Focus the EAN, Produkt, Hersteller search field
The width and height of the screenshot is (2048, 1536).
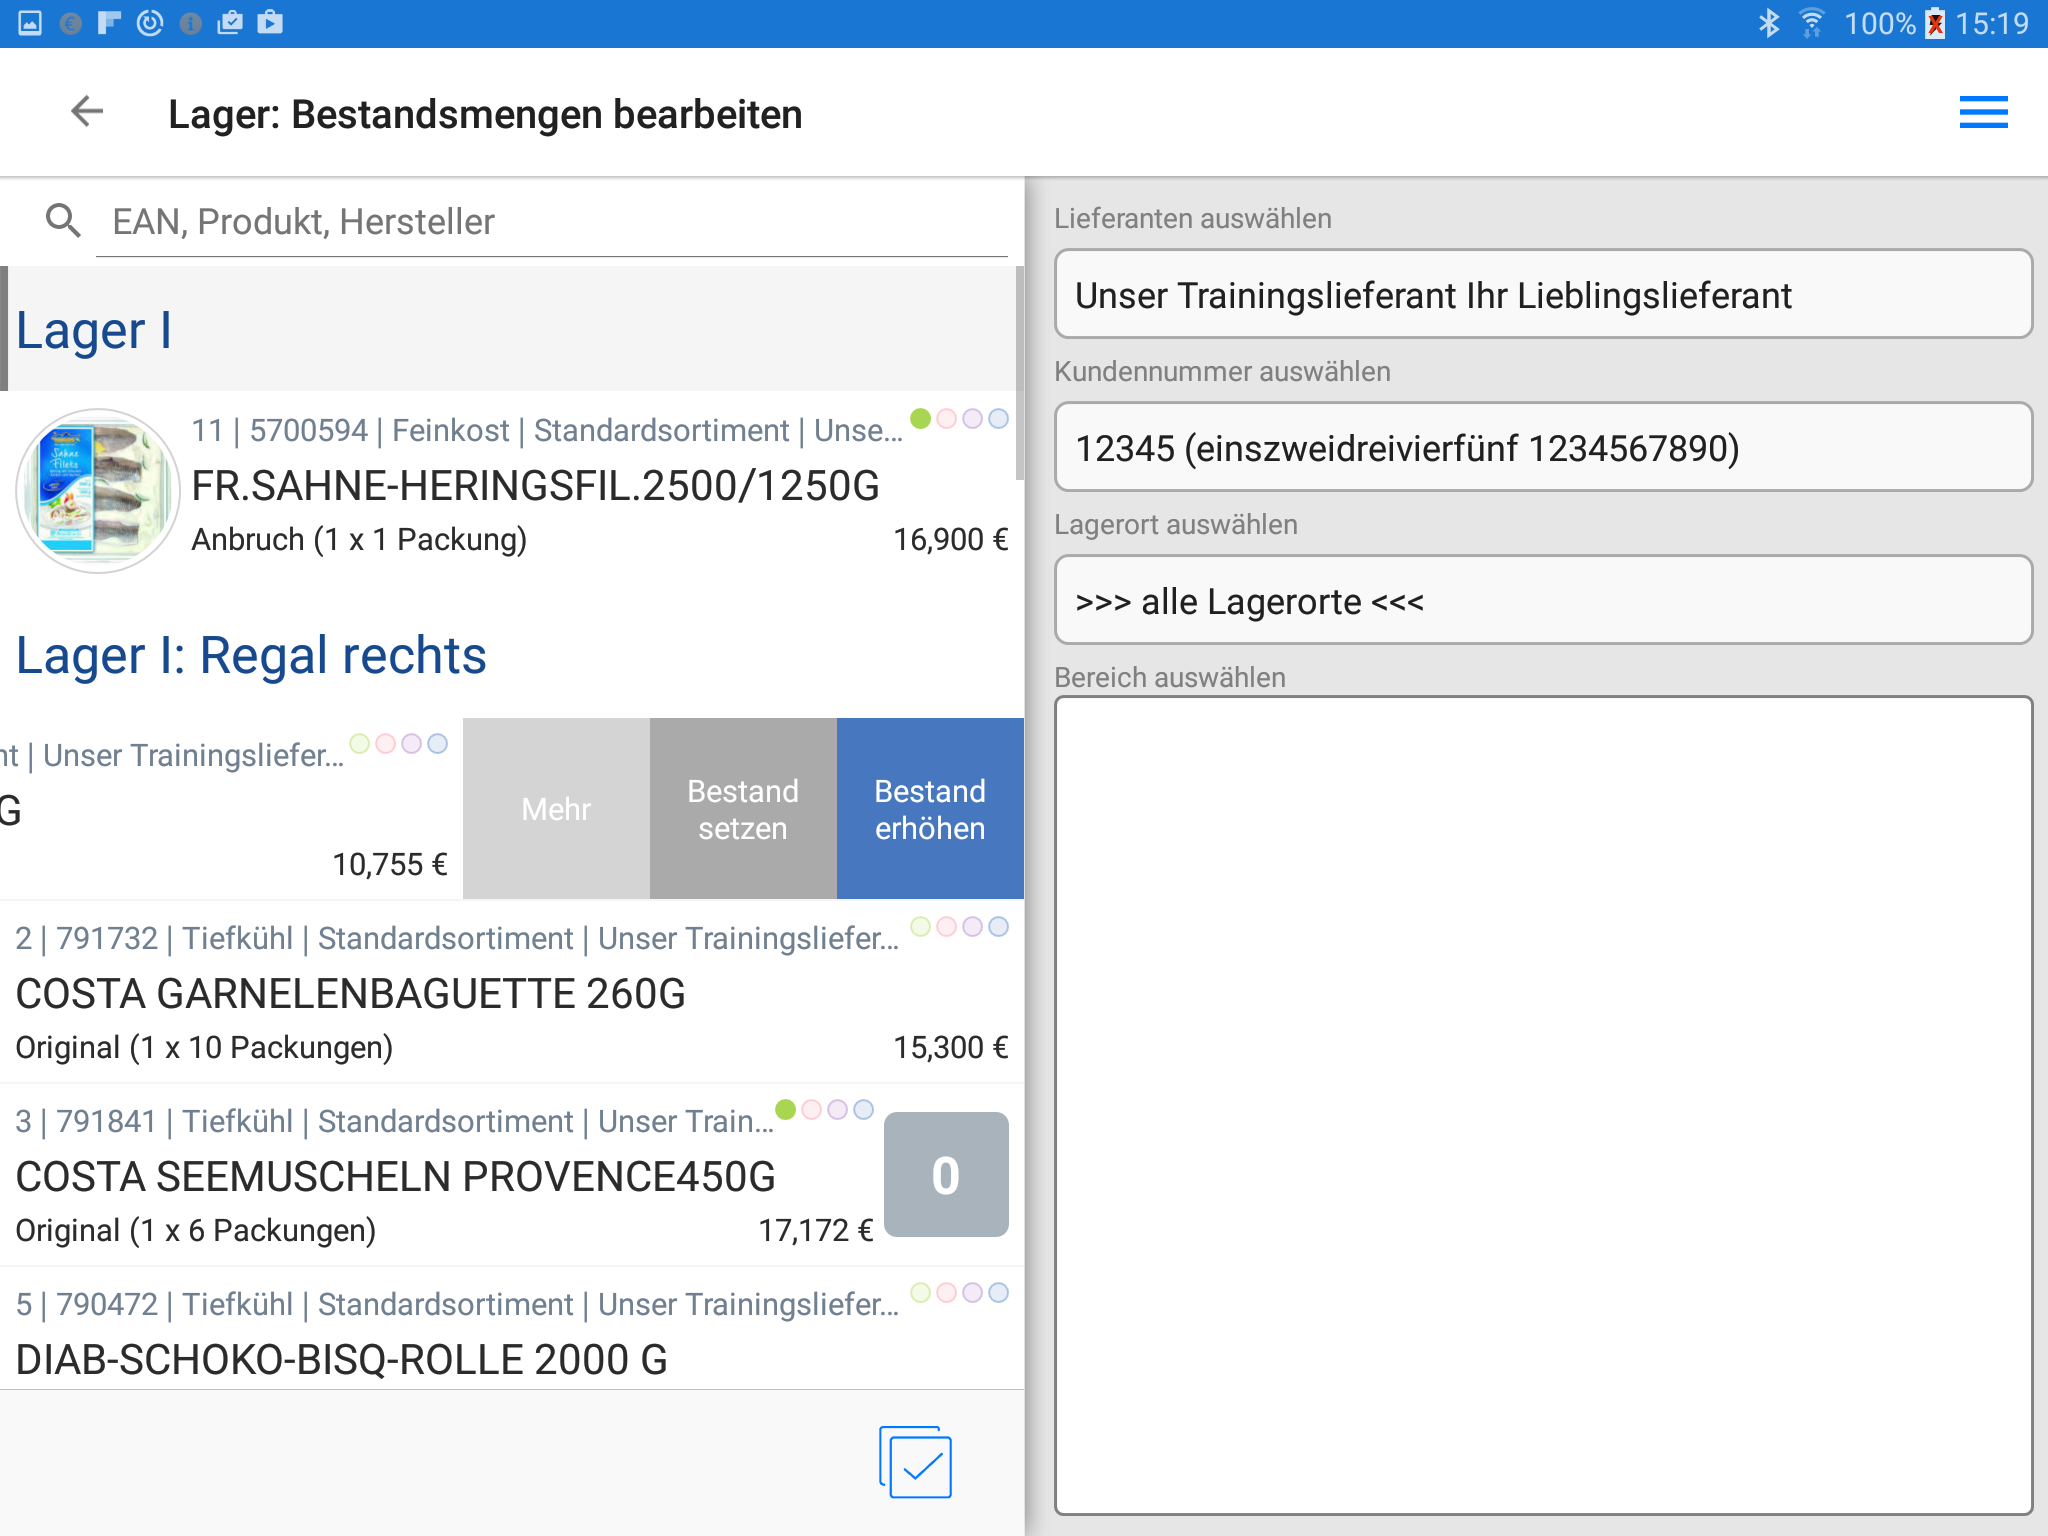pos(550,222)
